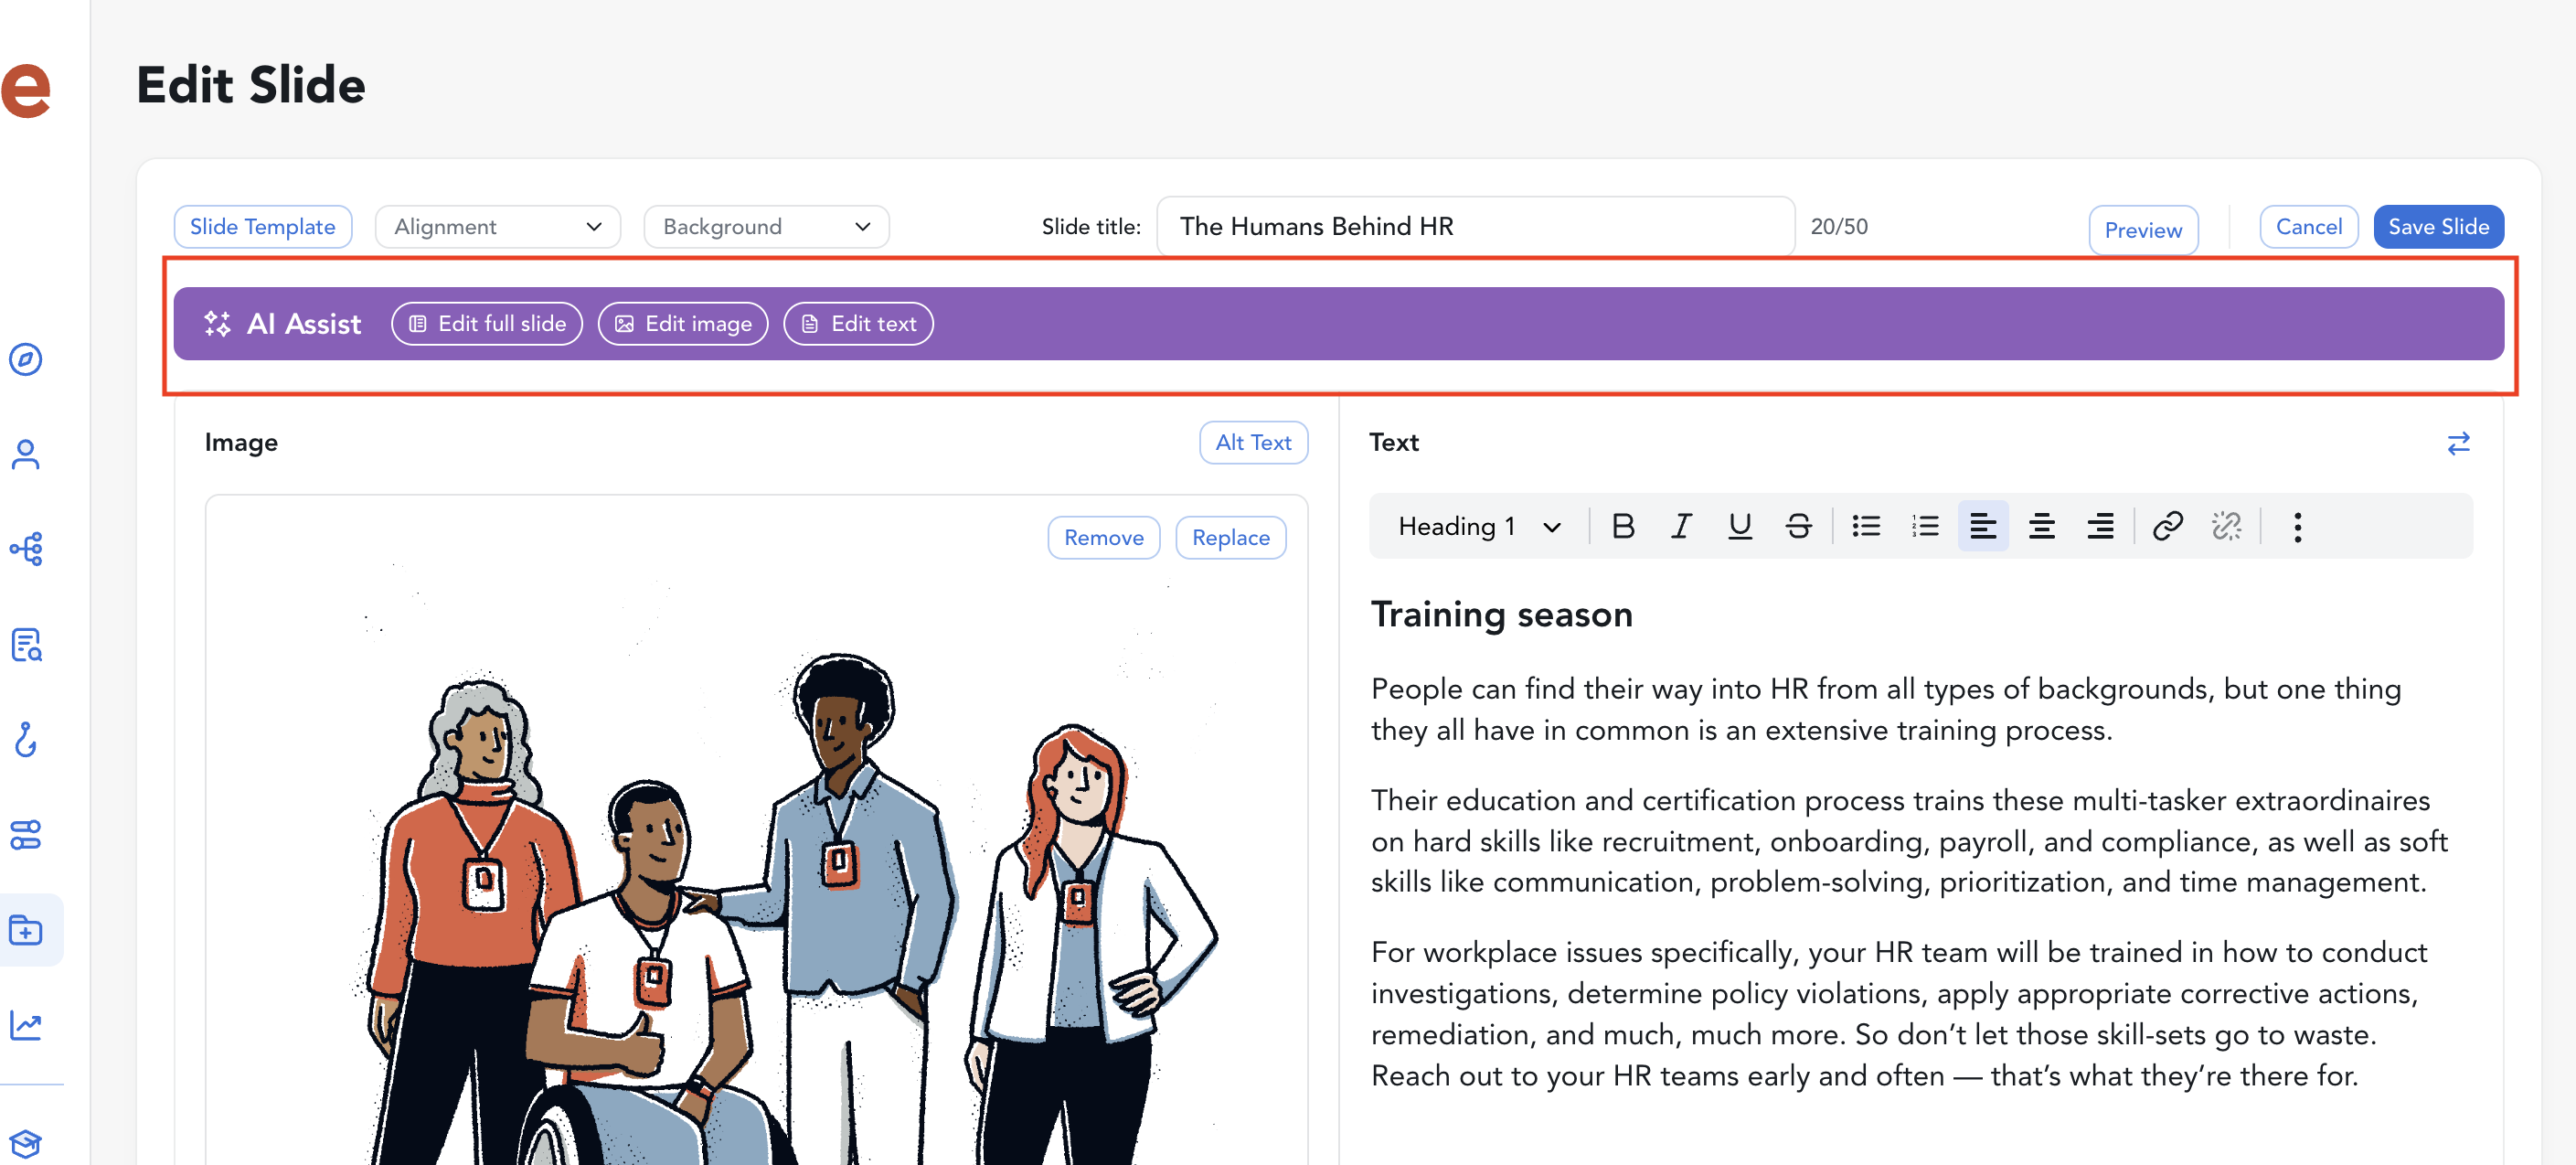Viewport: 2576px width, 1165px height.
Task: Select Edit image in AI Assist
Action: [683, 324]
